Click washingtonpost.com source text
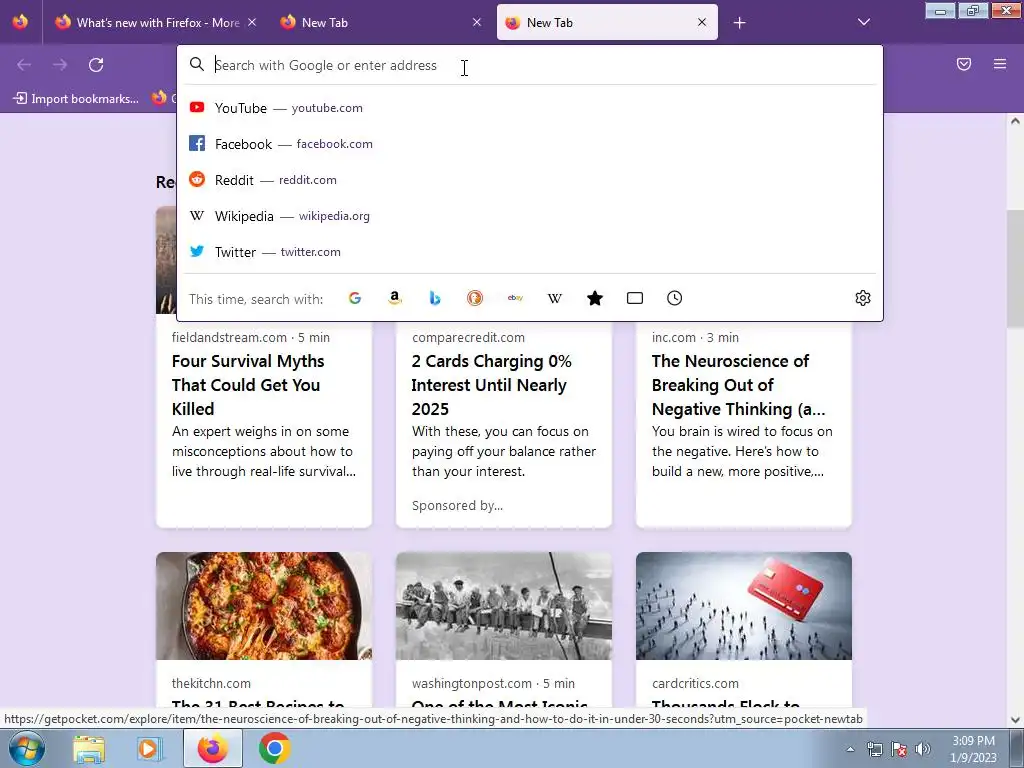The height and width of the screenshot is (768, 1024). click(x=472, y=684)
